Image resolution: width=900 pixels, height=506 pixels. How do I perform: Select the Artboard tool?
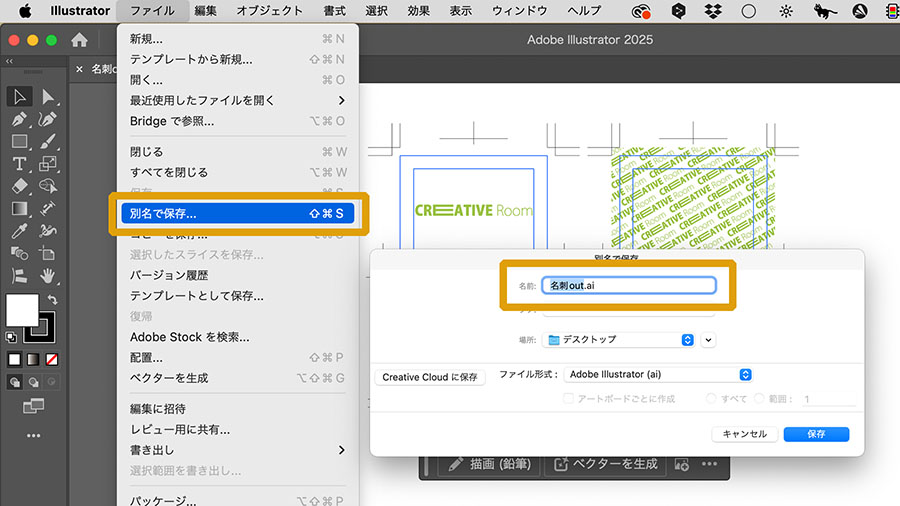[x=48, y=254]
